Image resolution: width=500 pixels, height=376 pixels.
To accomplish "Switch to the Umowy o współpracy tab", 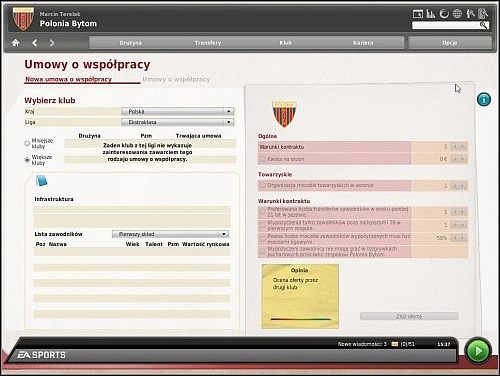I will click(x=176, y=79).
